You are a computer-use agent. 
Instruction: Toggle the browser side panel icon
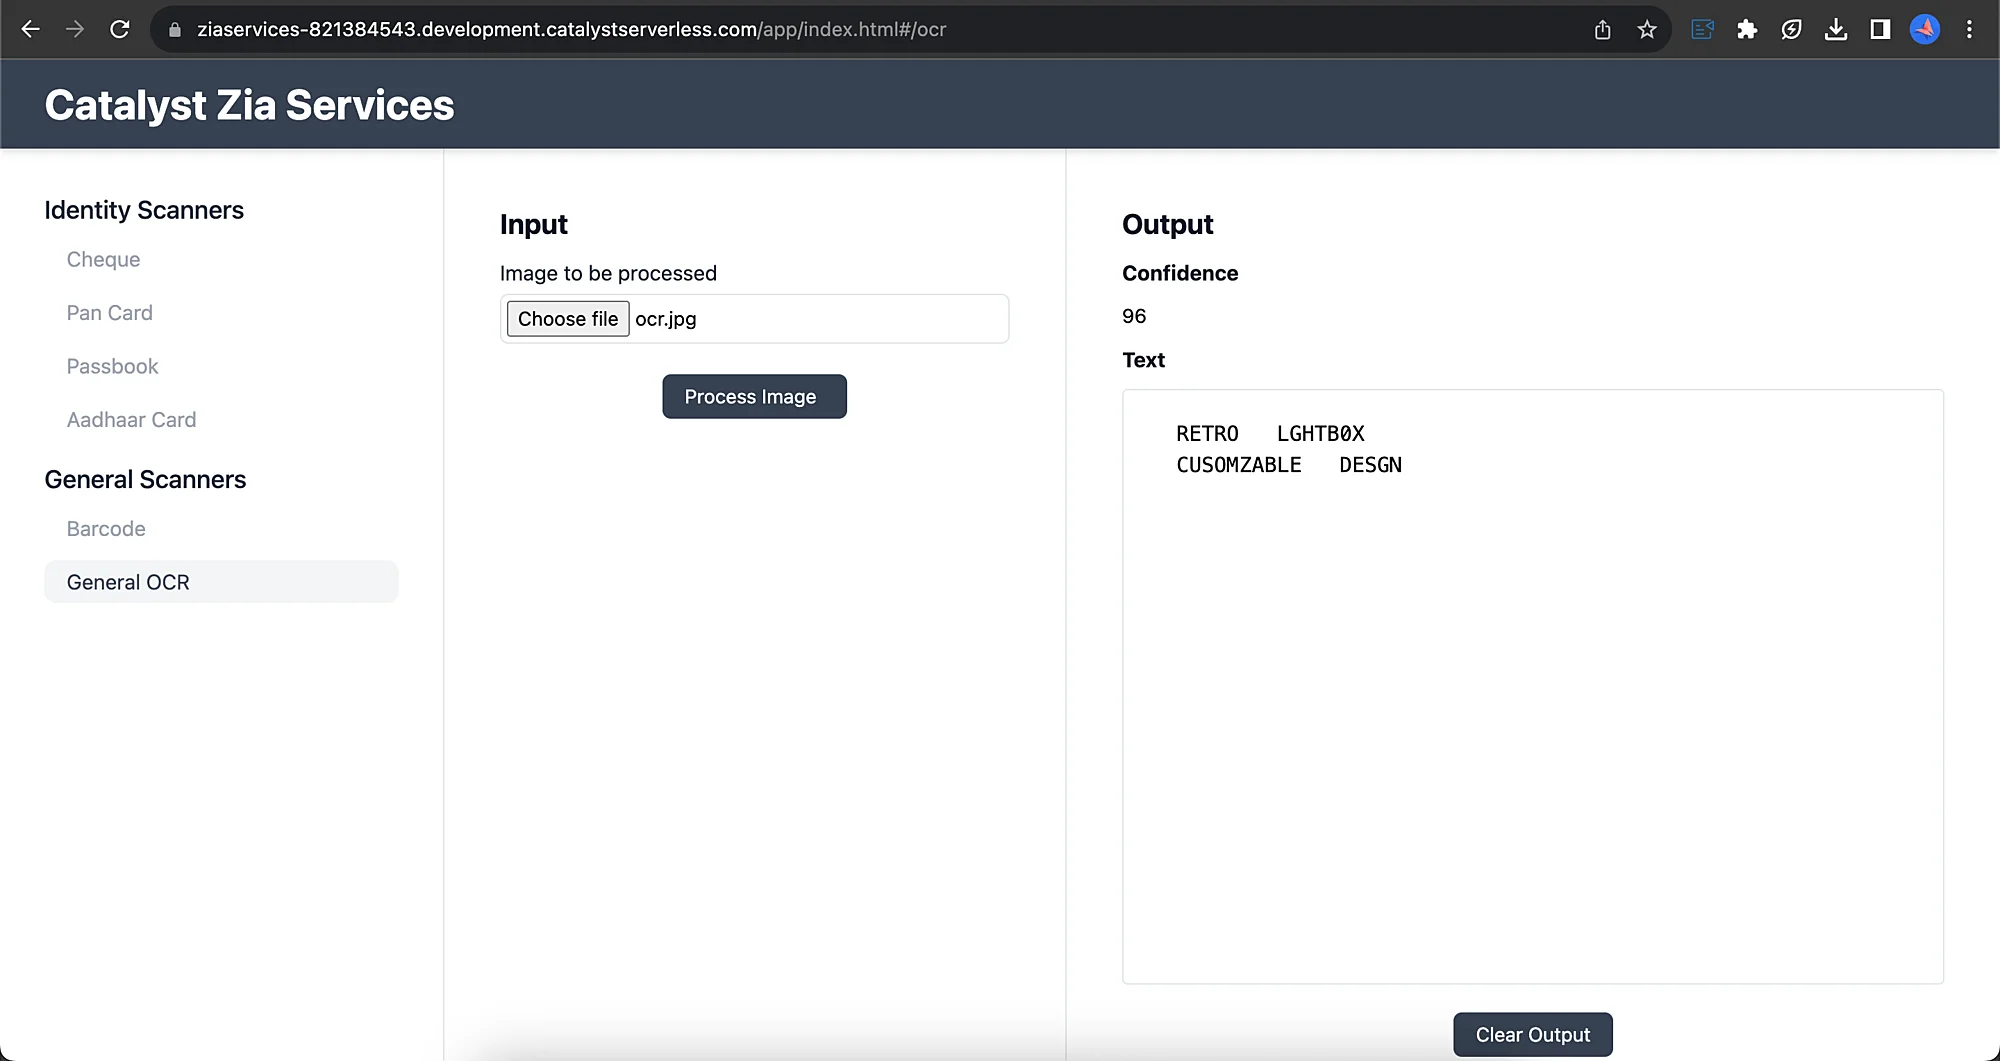[1880, 30]
